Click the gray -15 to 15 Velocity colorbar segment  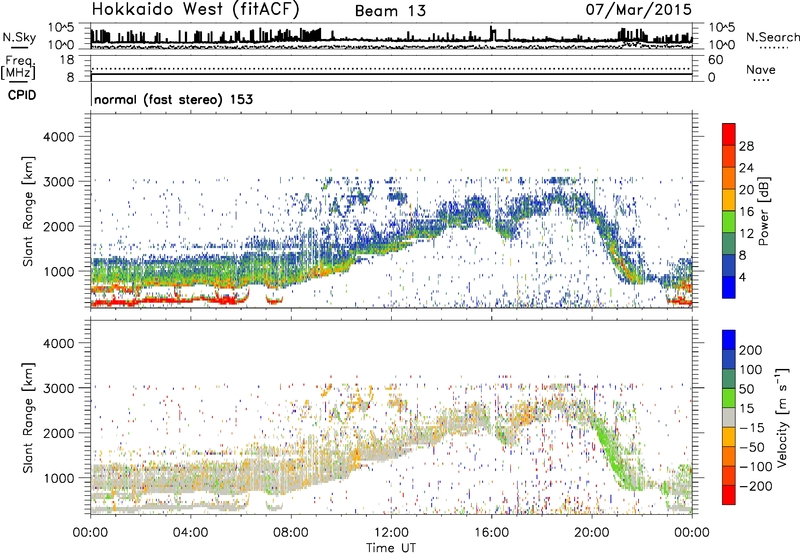729,418
